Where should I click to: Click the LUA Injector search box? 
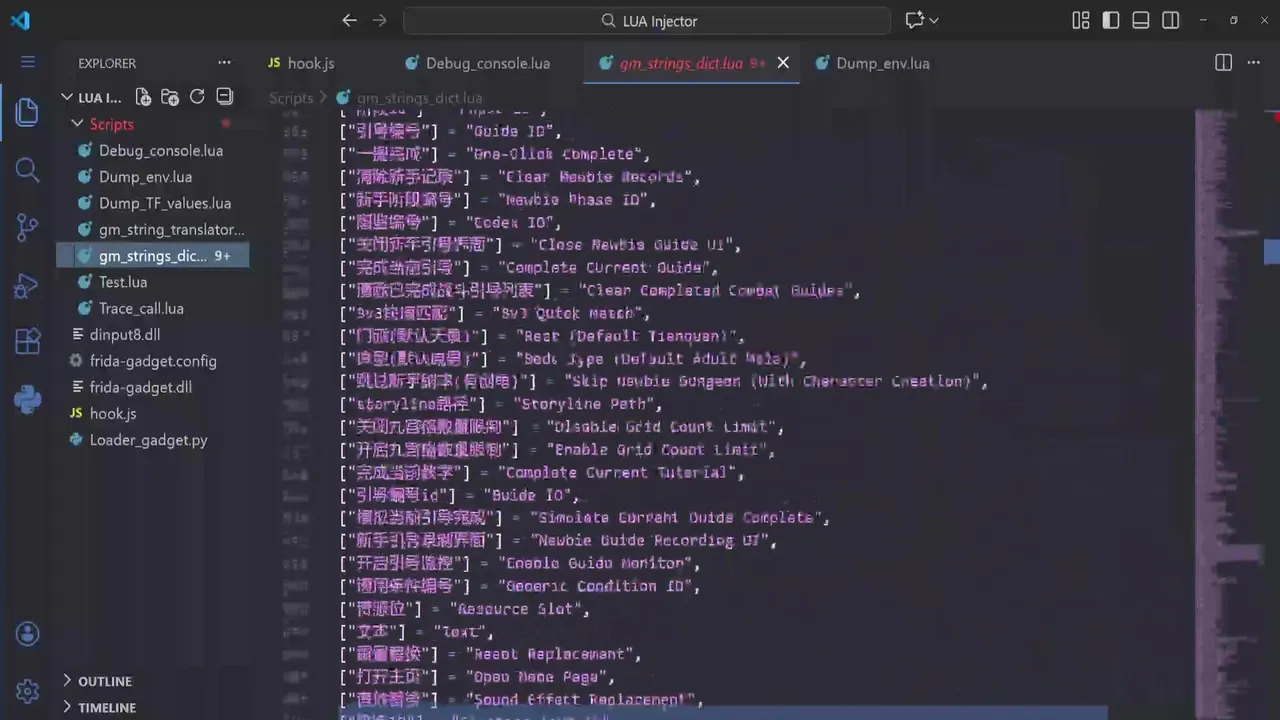tap(647, 20)
